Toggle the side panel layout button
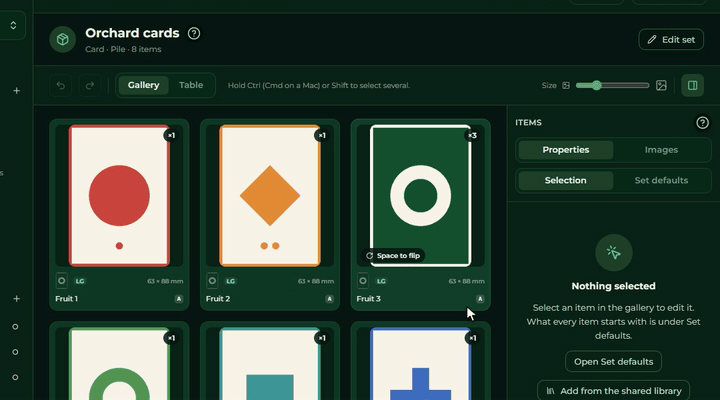This screenshot has height=400, width=720. coord(692,85)
